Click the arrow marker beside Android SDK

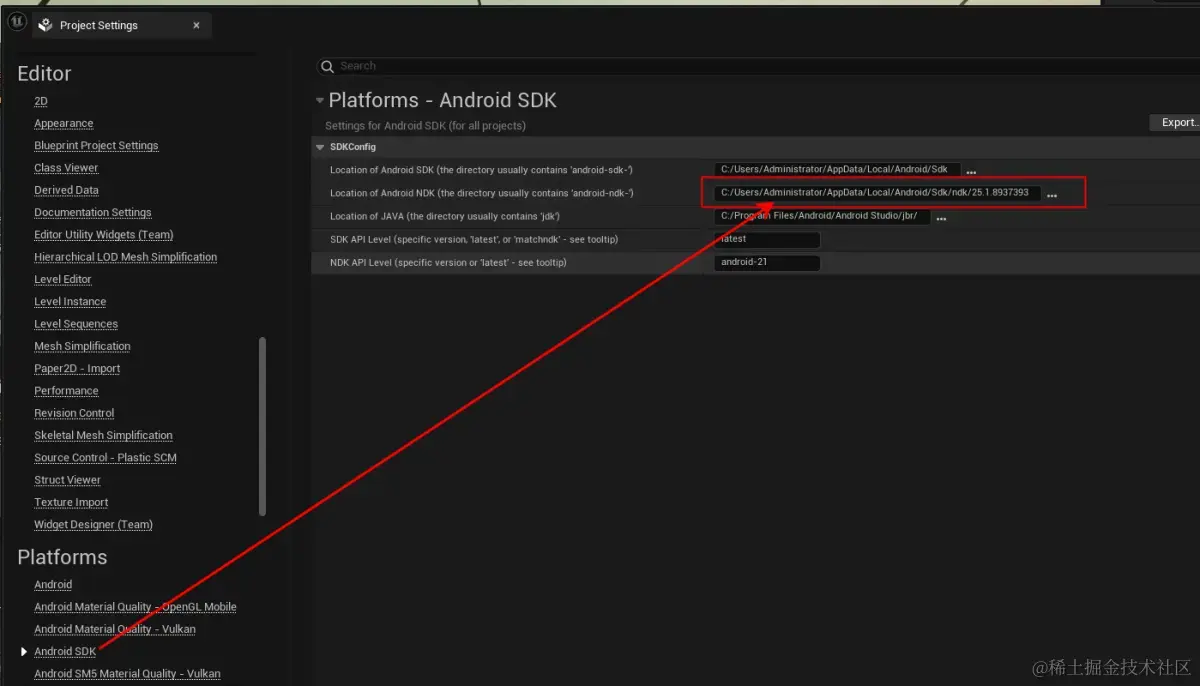pos(25,651)
